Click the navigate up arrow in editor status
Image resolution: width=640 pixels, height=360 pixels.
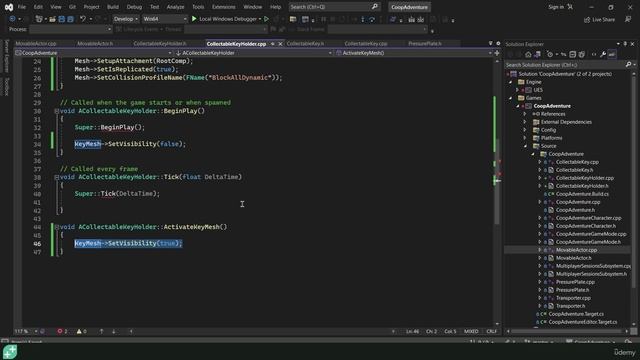pyautogui.click(x=101, y=331)
